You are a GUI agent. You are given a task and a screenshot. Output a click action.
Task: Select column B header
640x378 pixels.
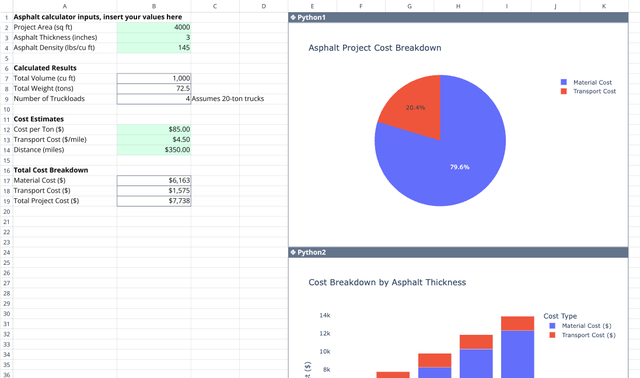(154, 6)
